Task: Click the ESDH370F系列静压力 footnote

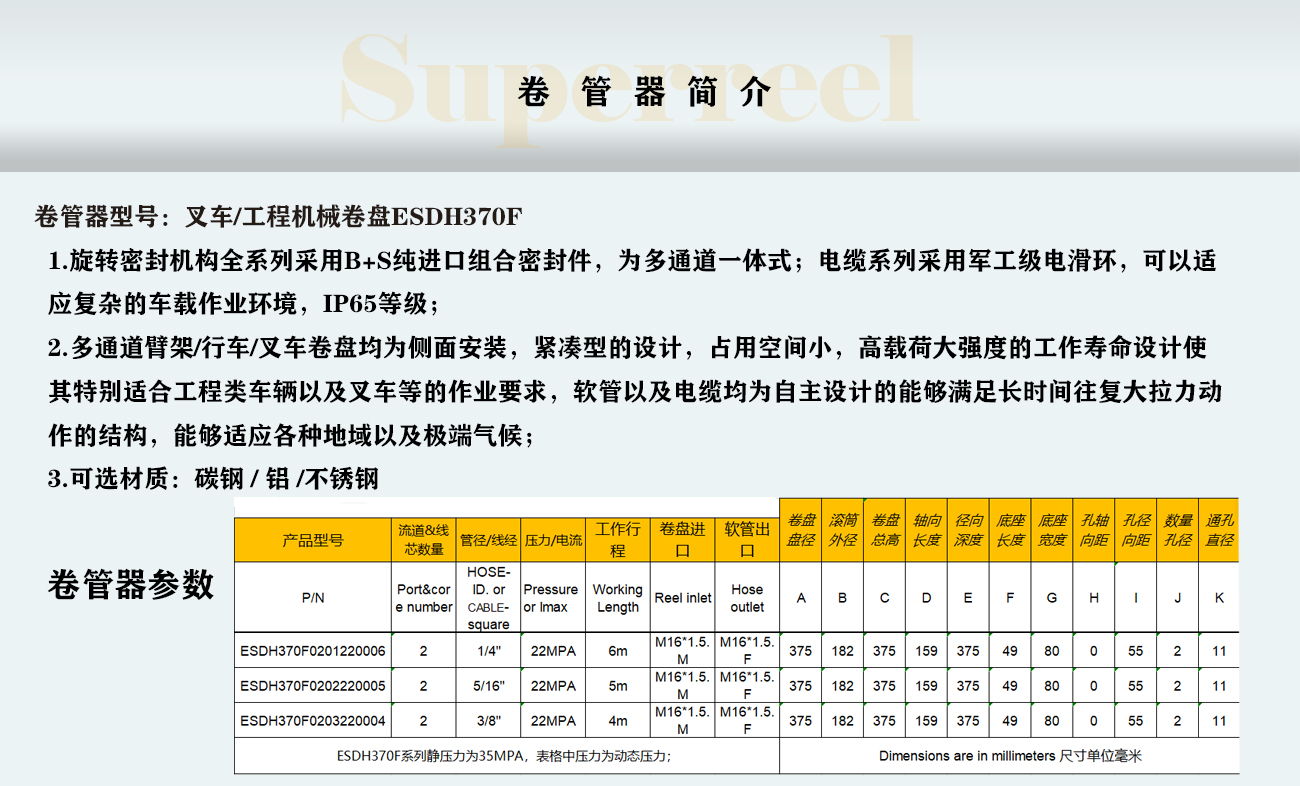Action: tap(504, 756)
